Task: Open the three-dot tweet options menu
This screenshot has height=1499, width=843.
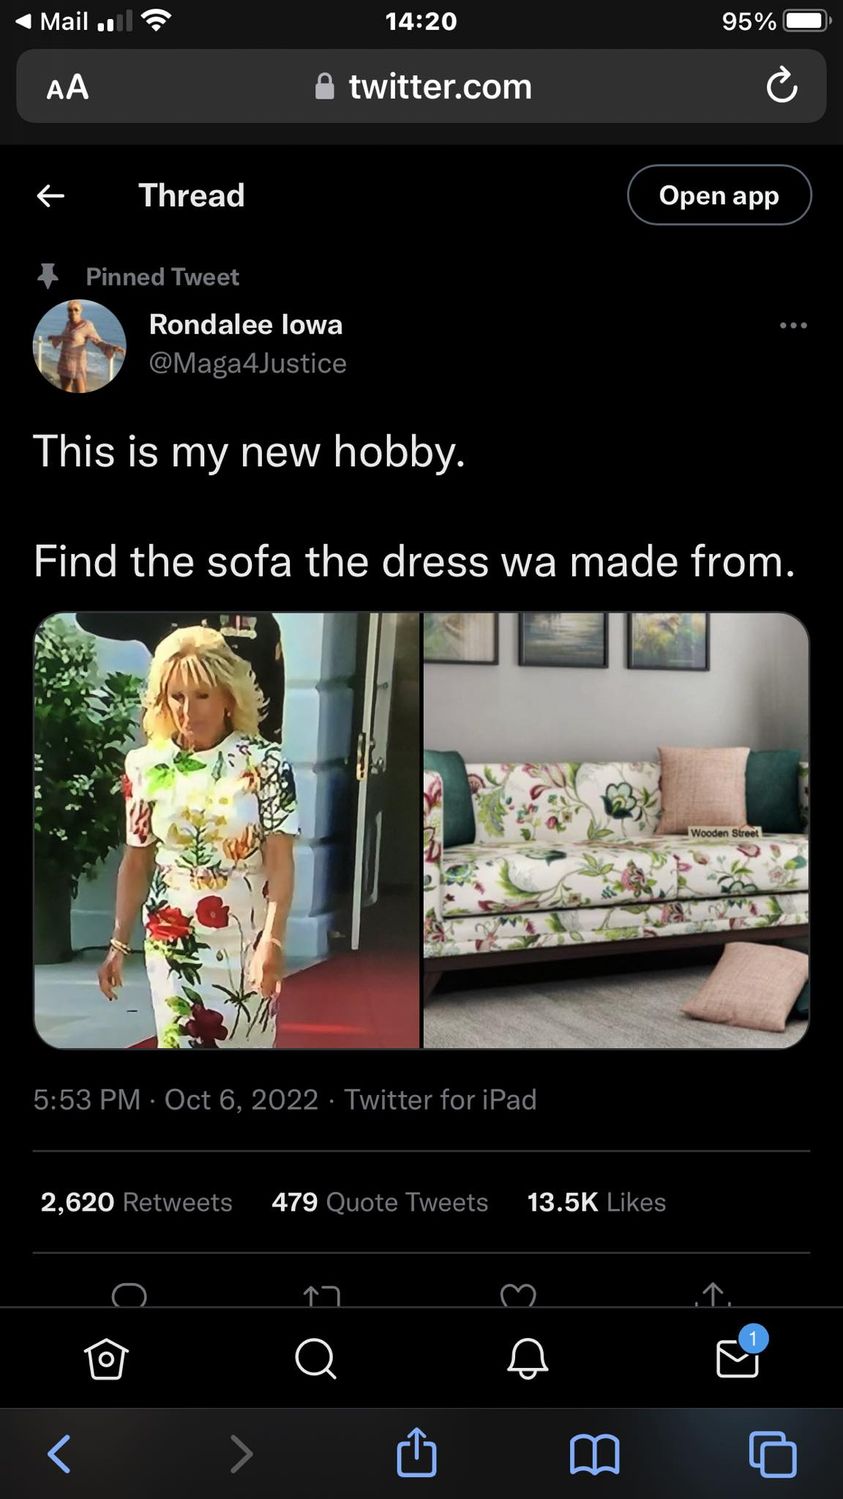Action: point(793,325)
